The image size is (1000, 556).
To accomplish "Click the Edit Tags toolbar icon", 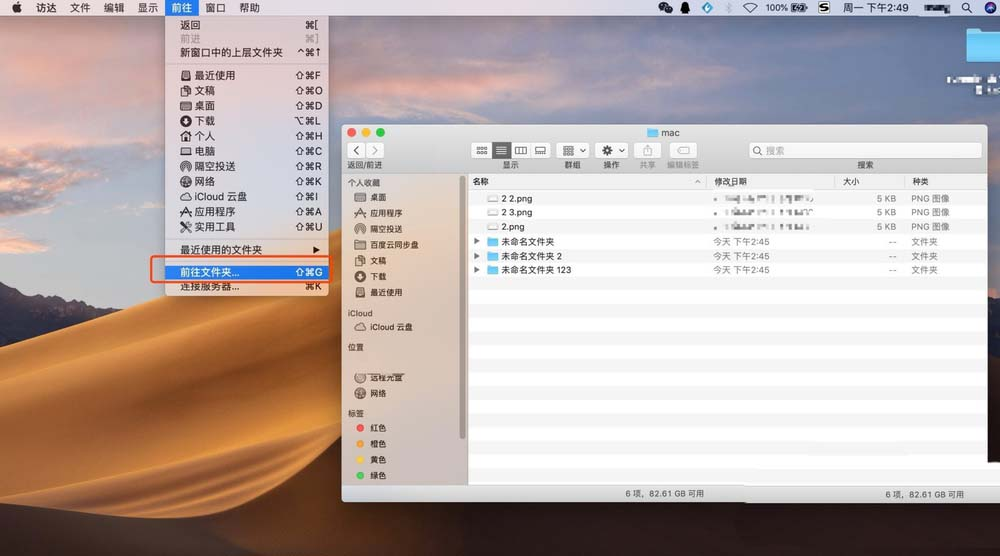I will (682, 150).
